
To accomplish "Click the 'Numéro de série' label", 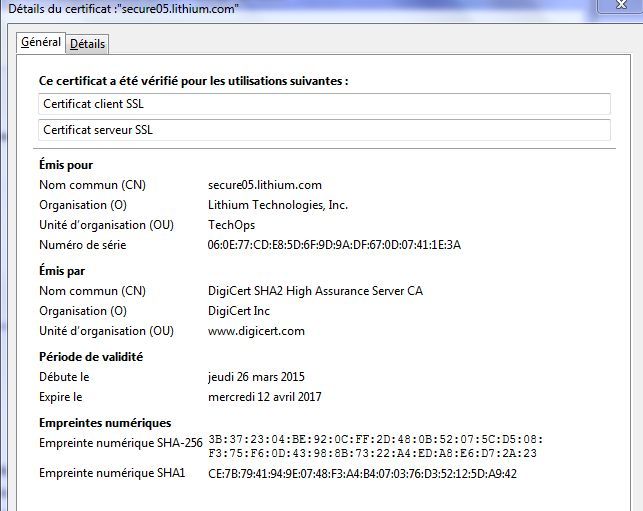I will click(82, 245).
